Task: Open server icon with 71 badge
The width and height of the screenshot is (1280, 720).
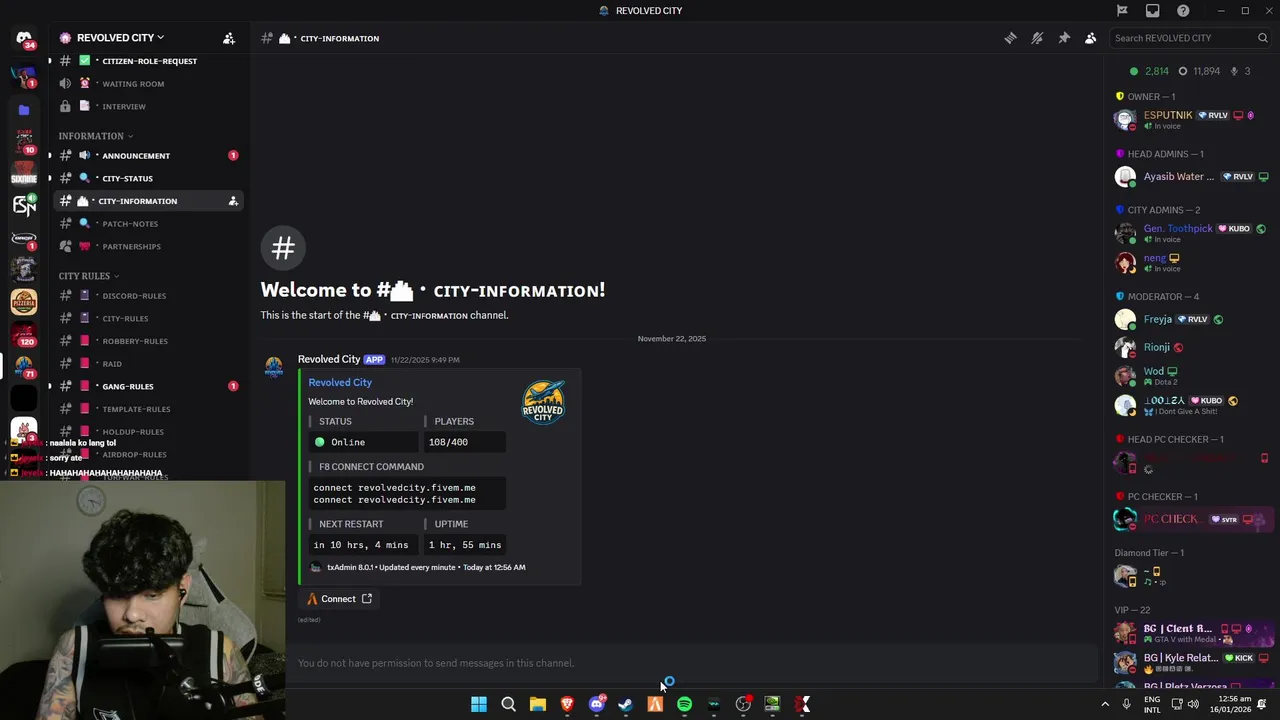Action: tap(24, 366)
